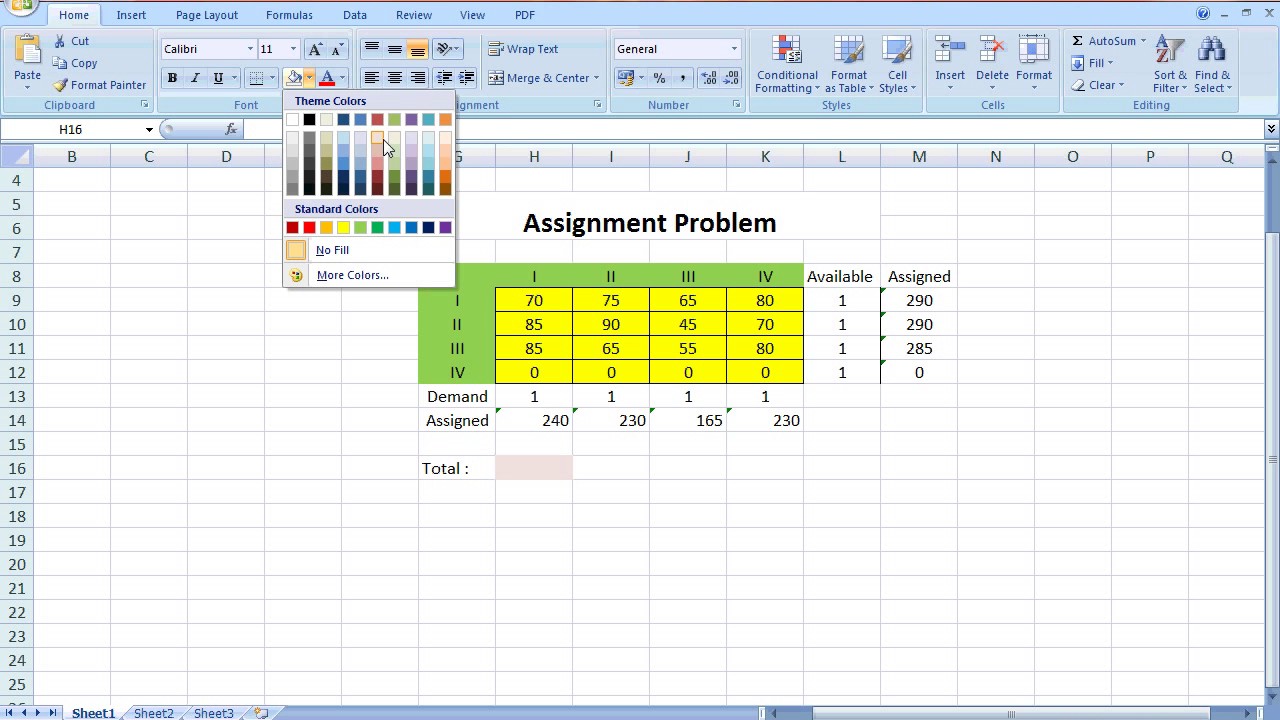The height and width of the screenshot is (720, 1280).
Task: Click the Font Color letter A icon
Action: 327,78
